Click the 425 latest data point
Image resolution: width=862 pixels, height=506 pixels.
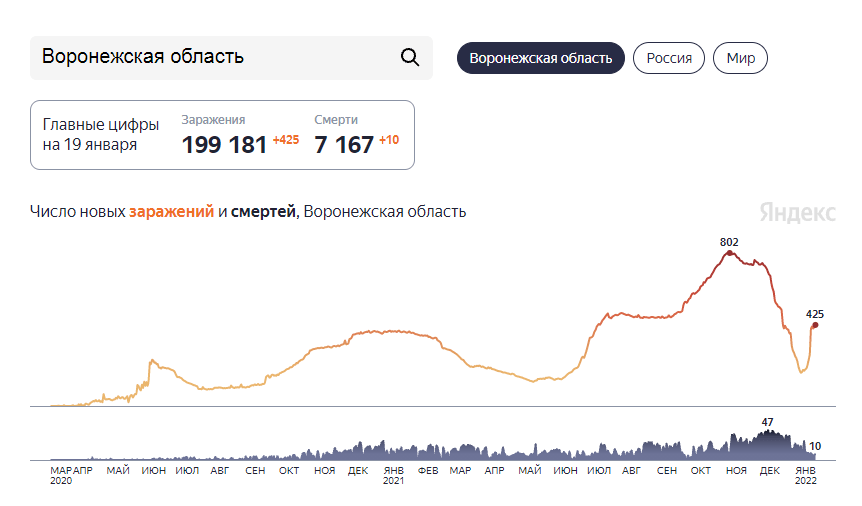coord(815,325)
